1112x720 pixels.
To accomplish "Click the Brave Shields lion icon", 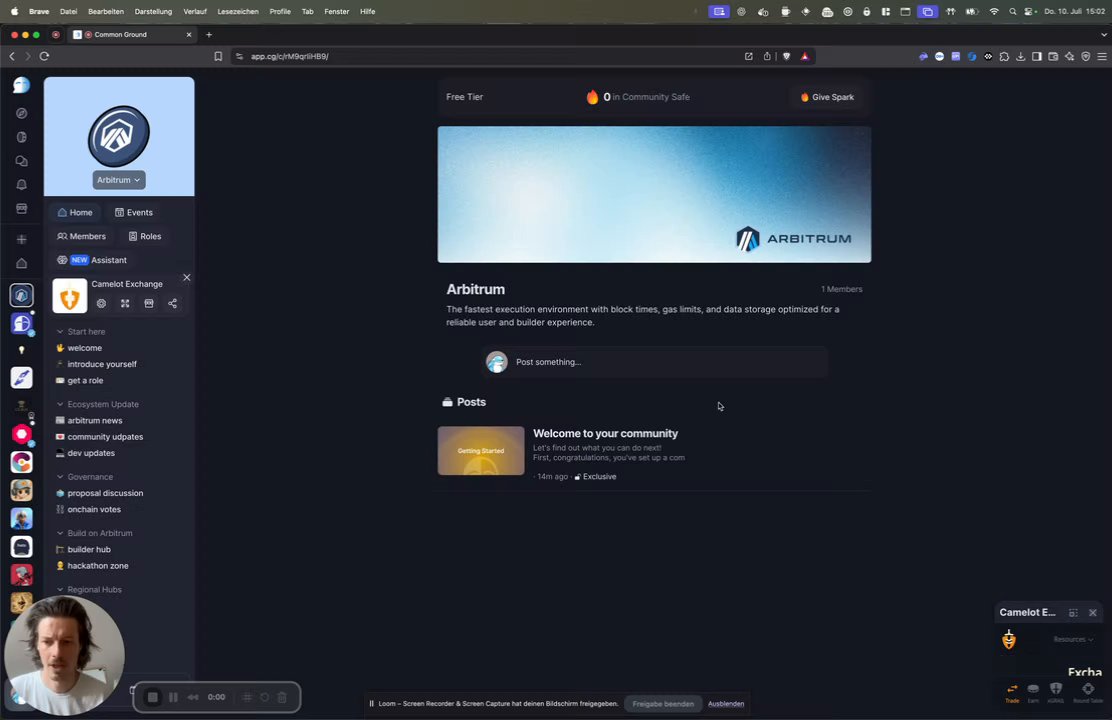I will [x=786, y=56].
